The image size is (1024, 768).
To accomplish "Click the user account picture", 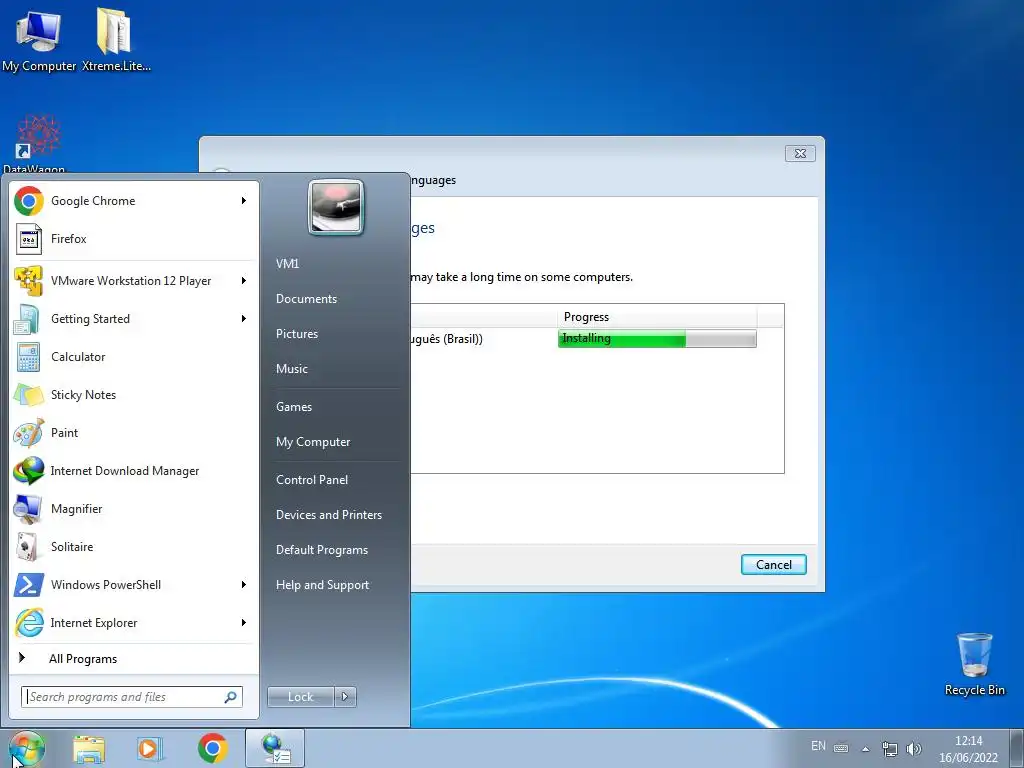I will [x=336, y=207].
